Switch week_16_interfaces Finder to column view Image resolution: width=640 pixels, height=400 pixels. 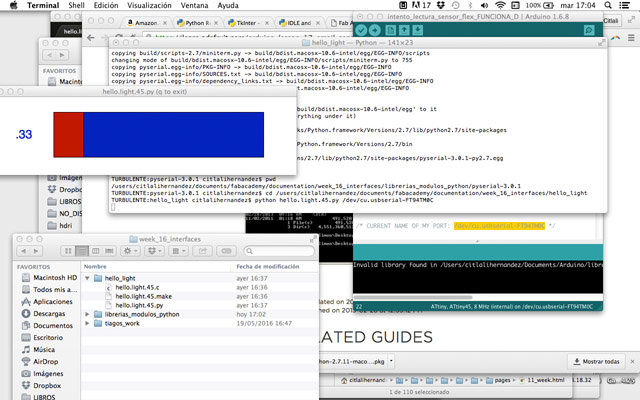coord(96,251)
